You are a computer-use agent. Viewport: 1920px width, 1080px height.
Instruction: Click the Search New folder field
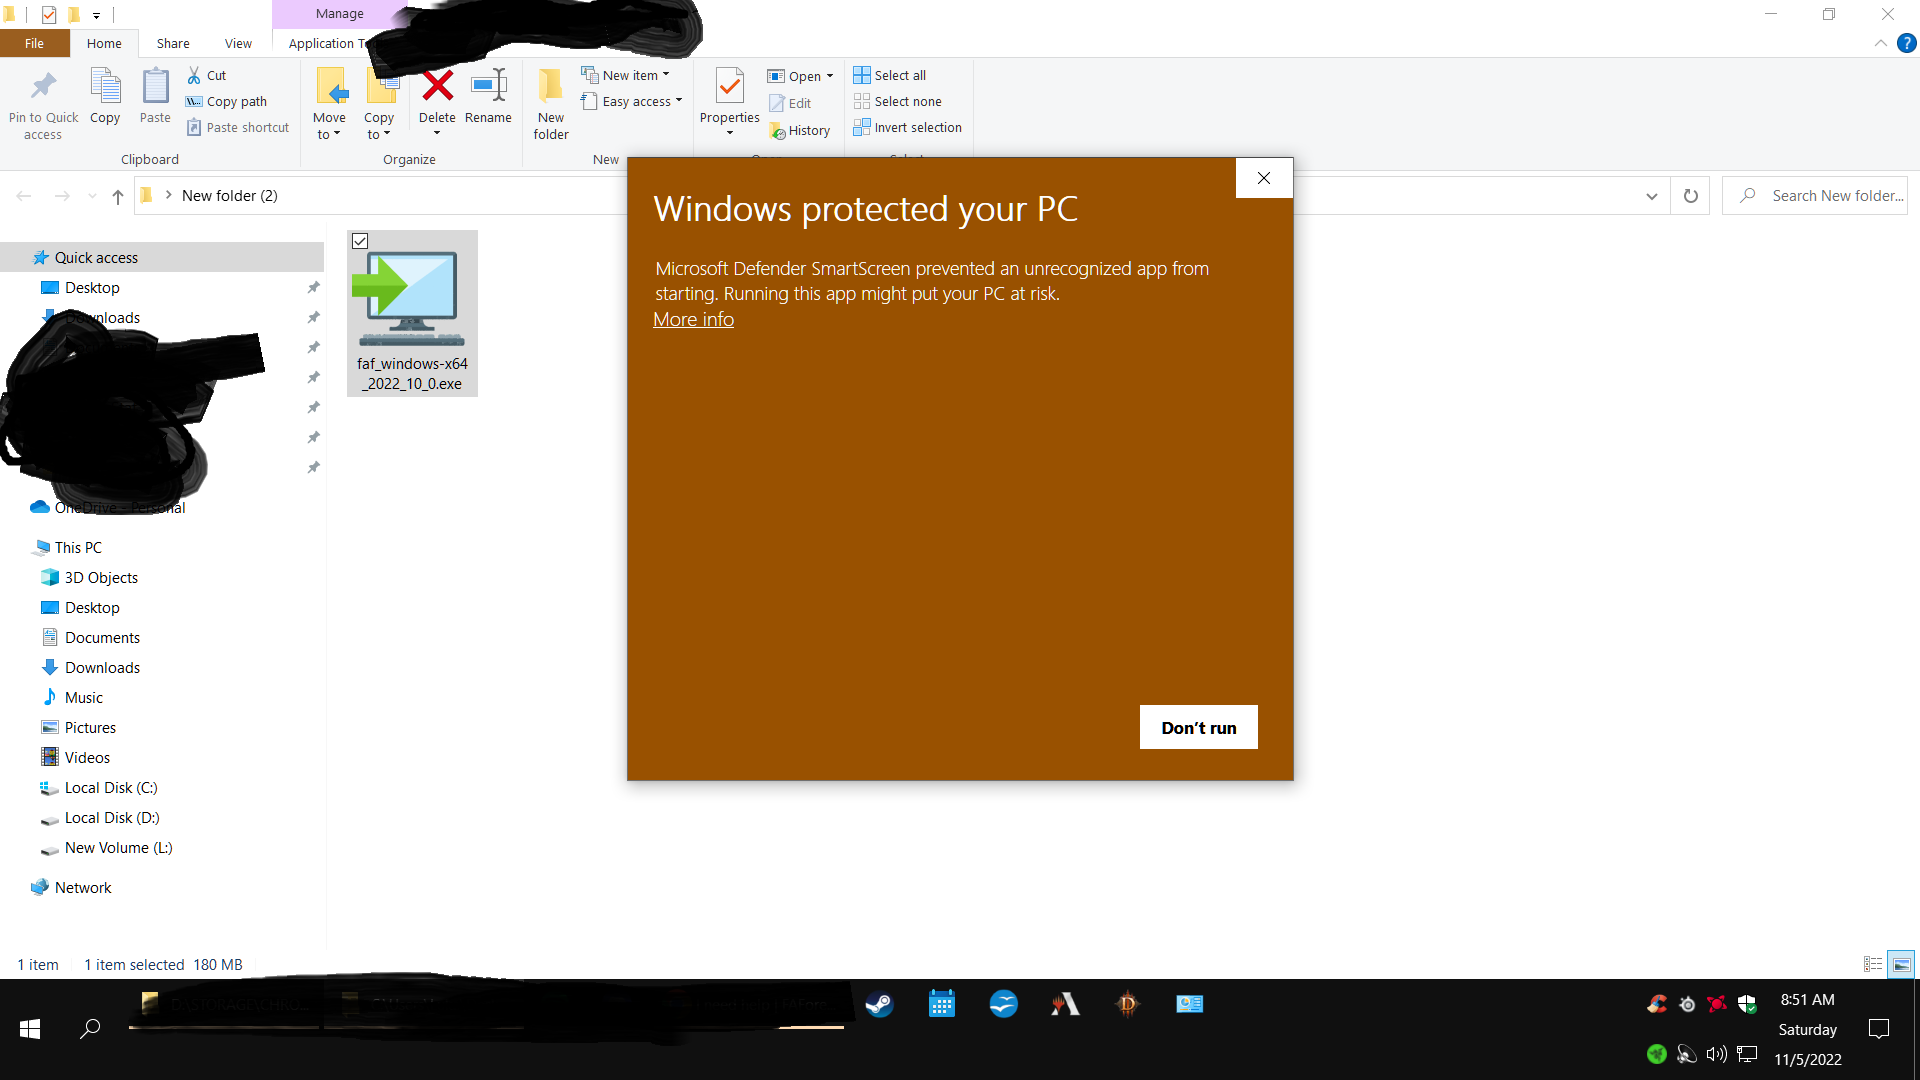click(x=1815, y=196)
